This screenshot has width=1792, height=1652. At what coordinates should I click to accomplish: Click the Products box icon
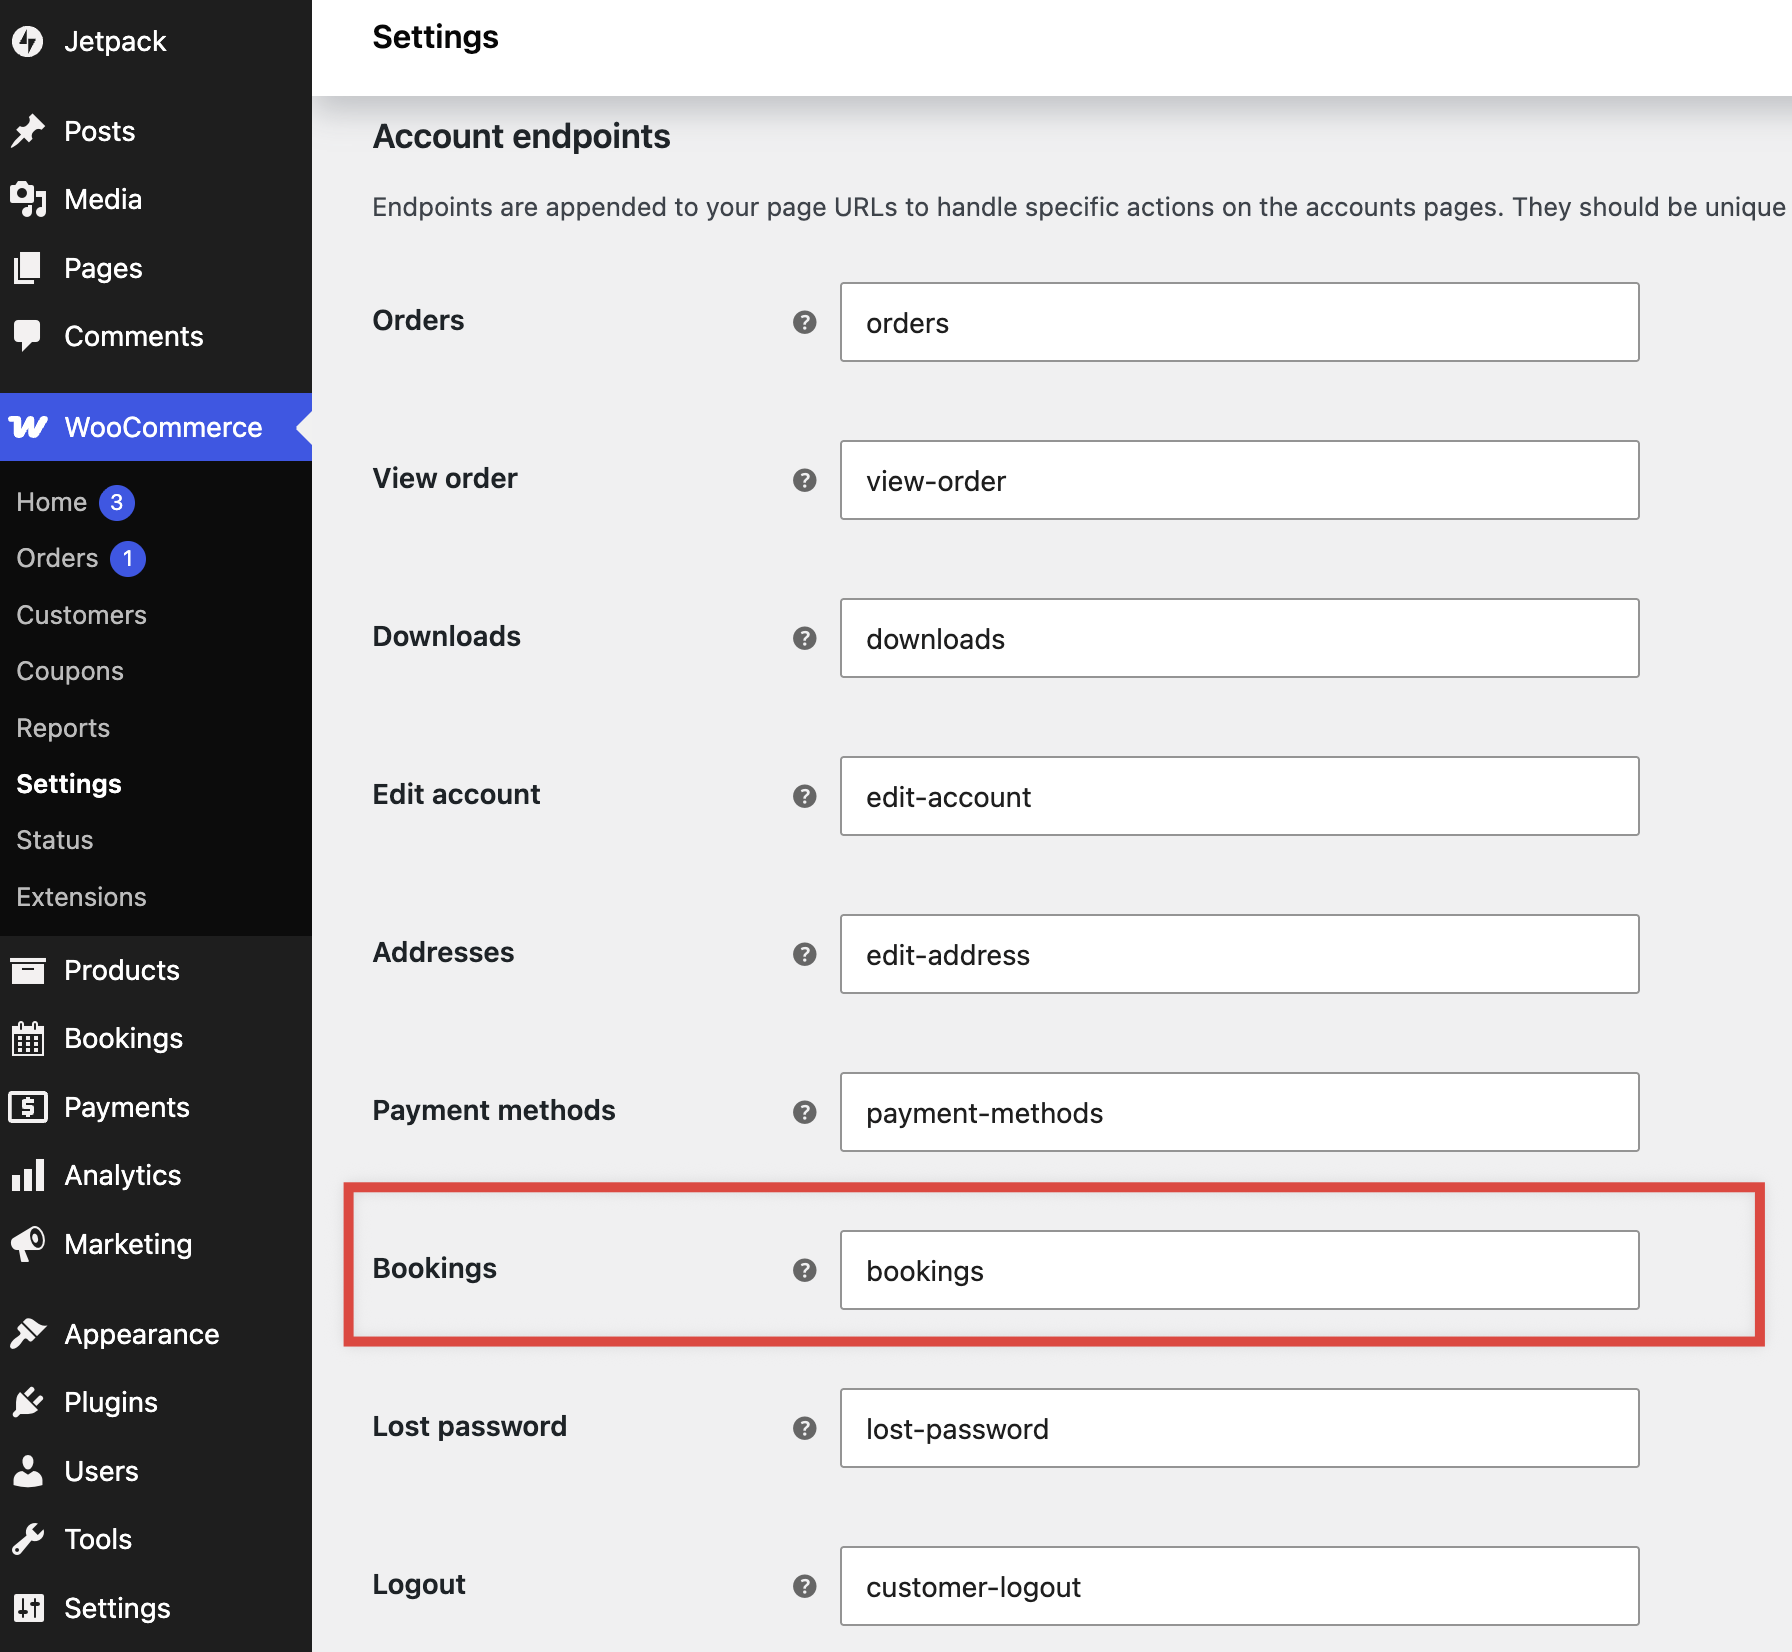tap(28, 970)
